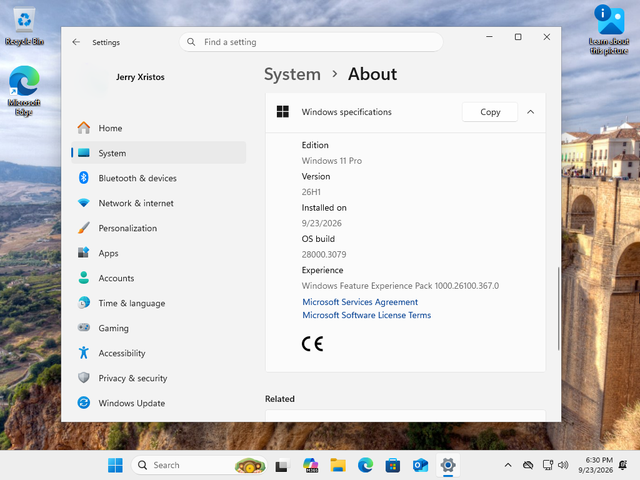Open Microsoft Store from the taskbar
The image size is (640, 480).
click(393, 465)
